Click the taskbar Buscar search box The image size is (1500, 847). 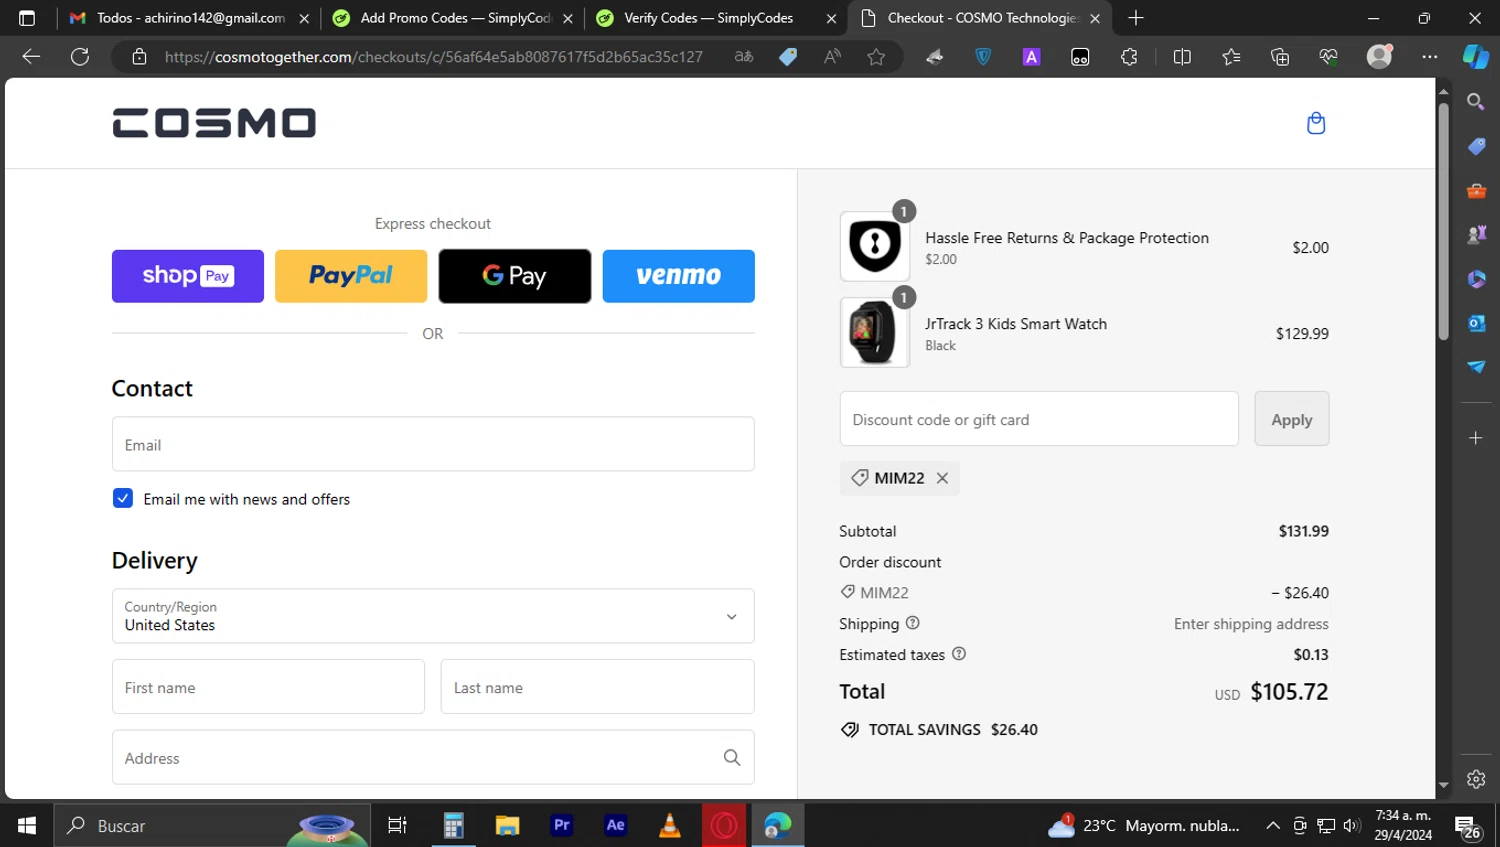click(x=212, y=825)
